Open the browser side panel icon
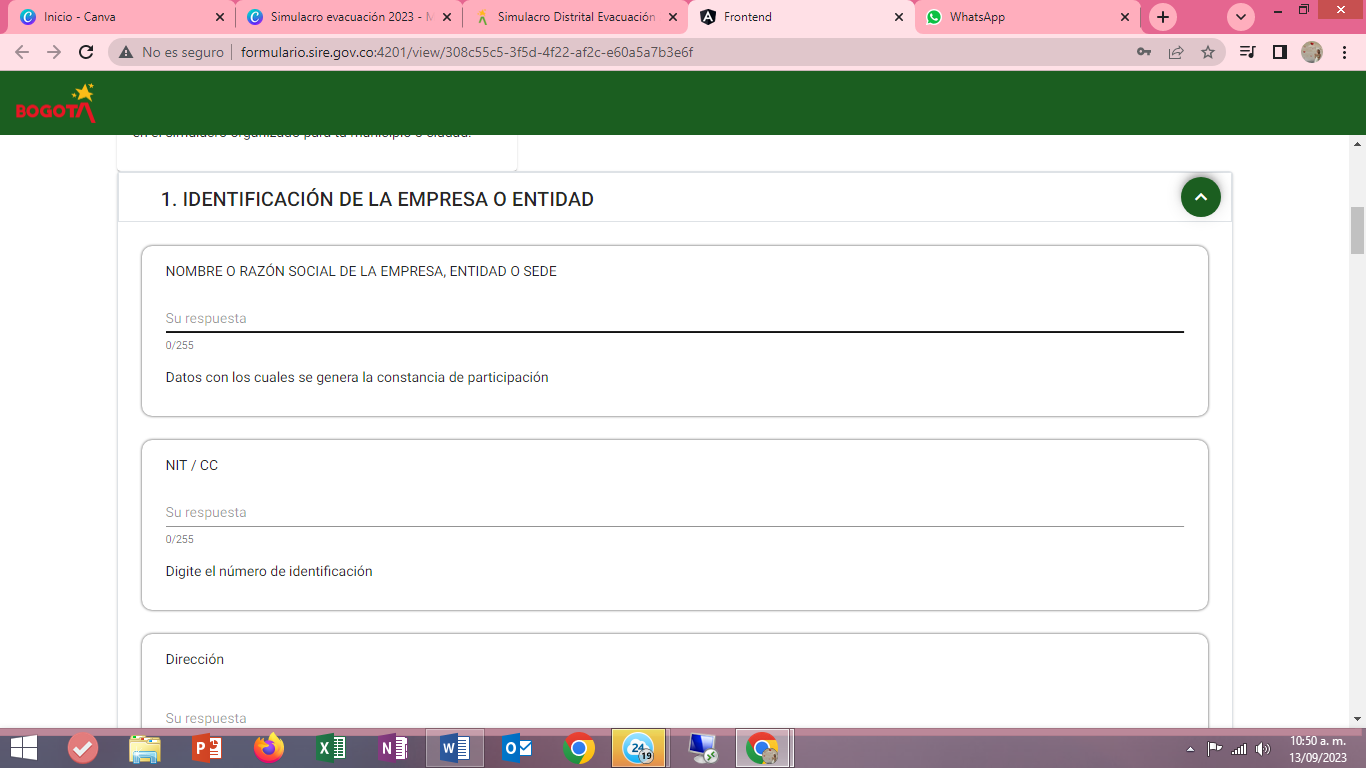 click(1279, 52)
